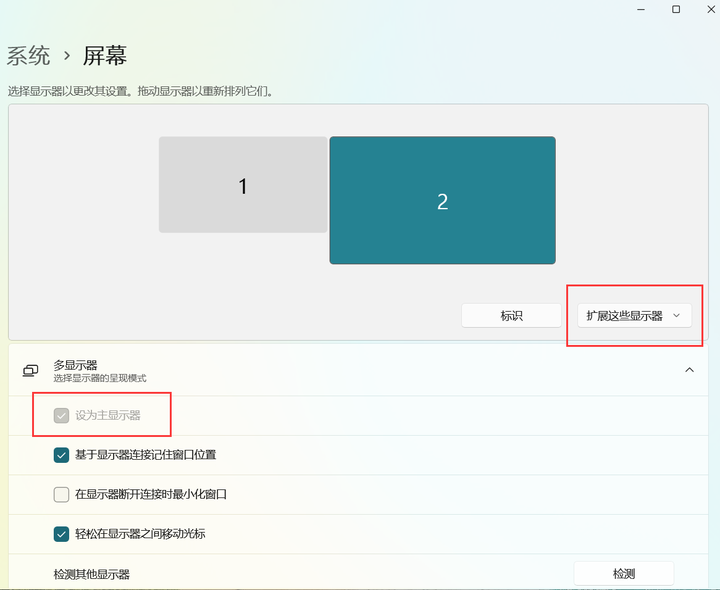
Task: Click the 标识 identify button
Action: [x=512, y=316]
